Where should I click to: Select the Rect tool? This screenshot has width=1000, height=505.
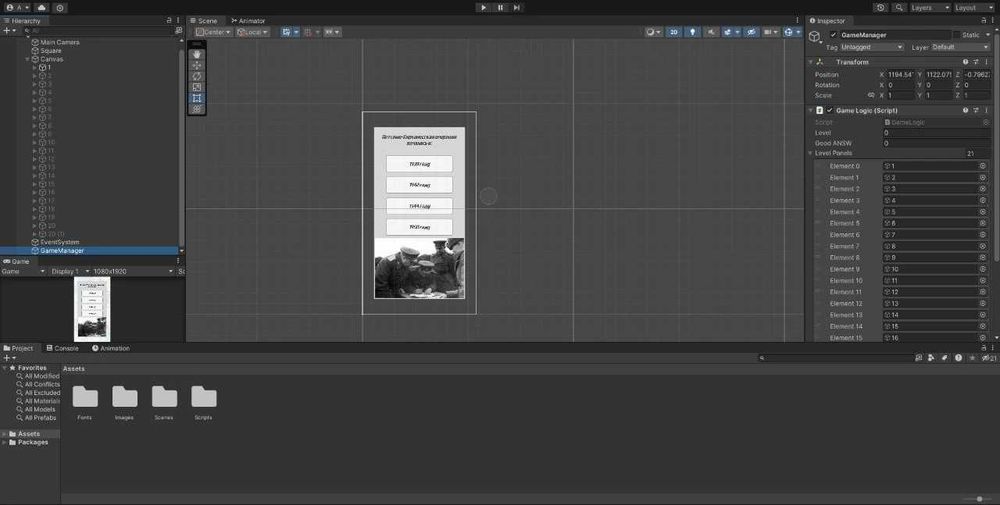click(x=196, y=98)
